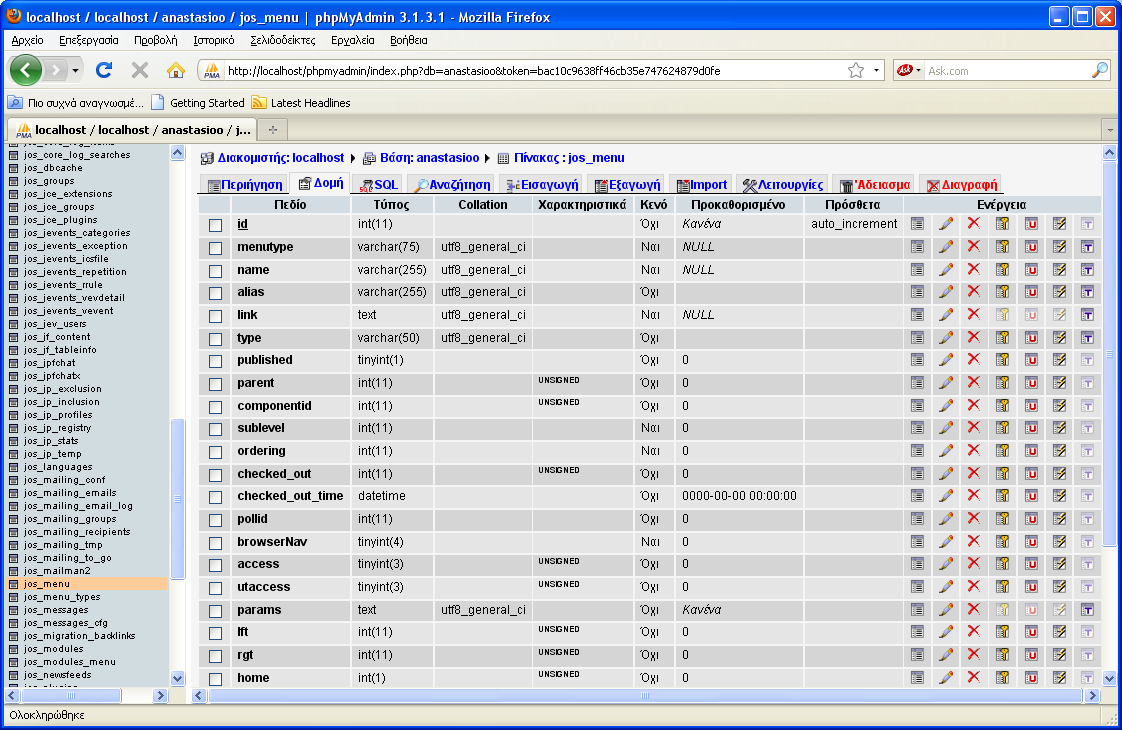Edit the parent field with pencil icon
This screenshot has height=730, width=1122.
point(946,383)
